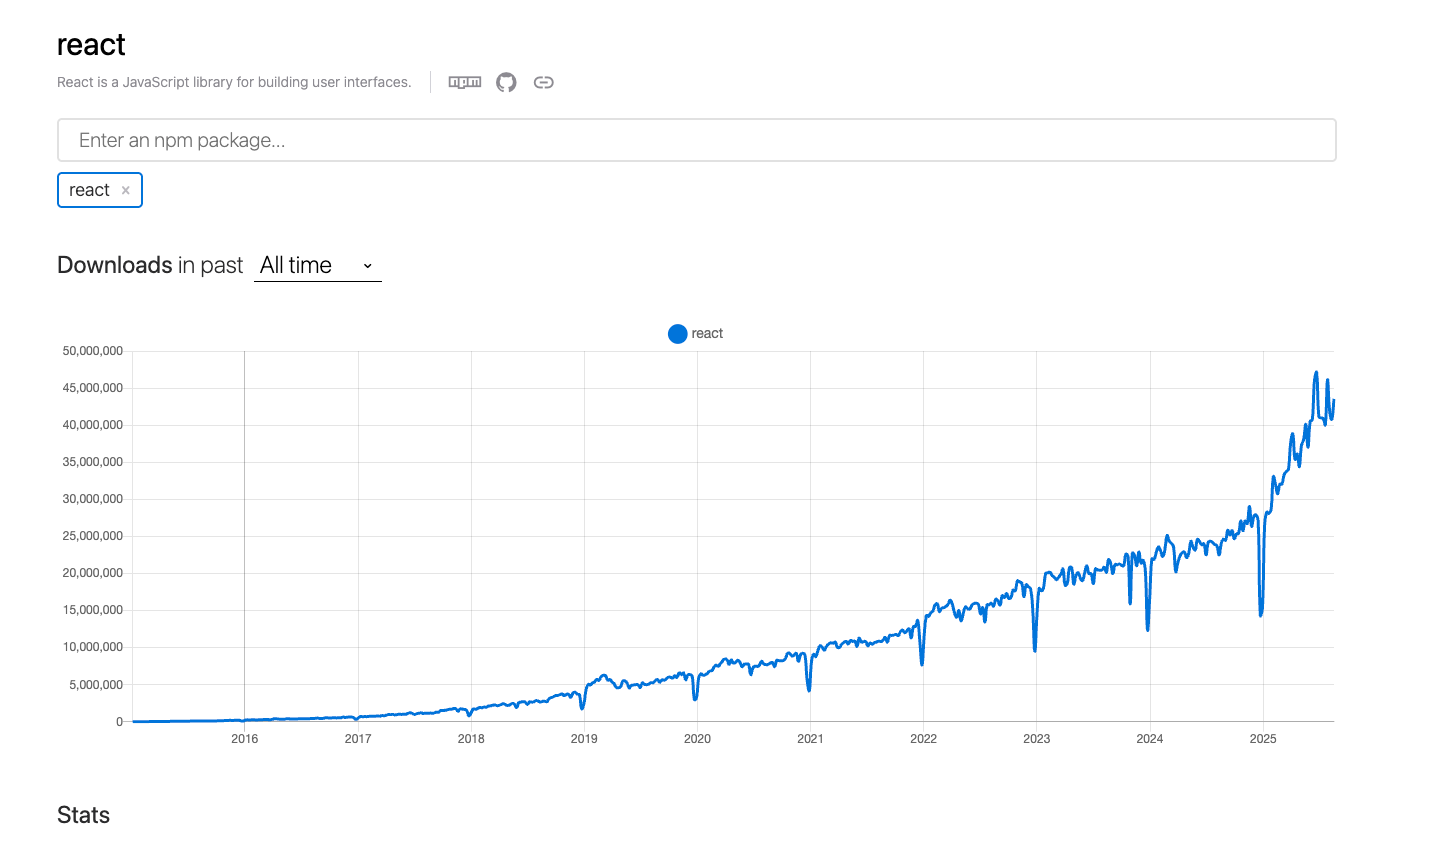
Task: Click the 2020 x-axis label
Action: coord(697,739)
